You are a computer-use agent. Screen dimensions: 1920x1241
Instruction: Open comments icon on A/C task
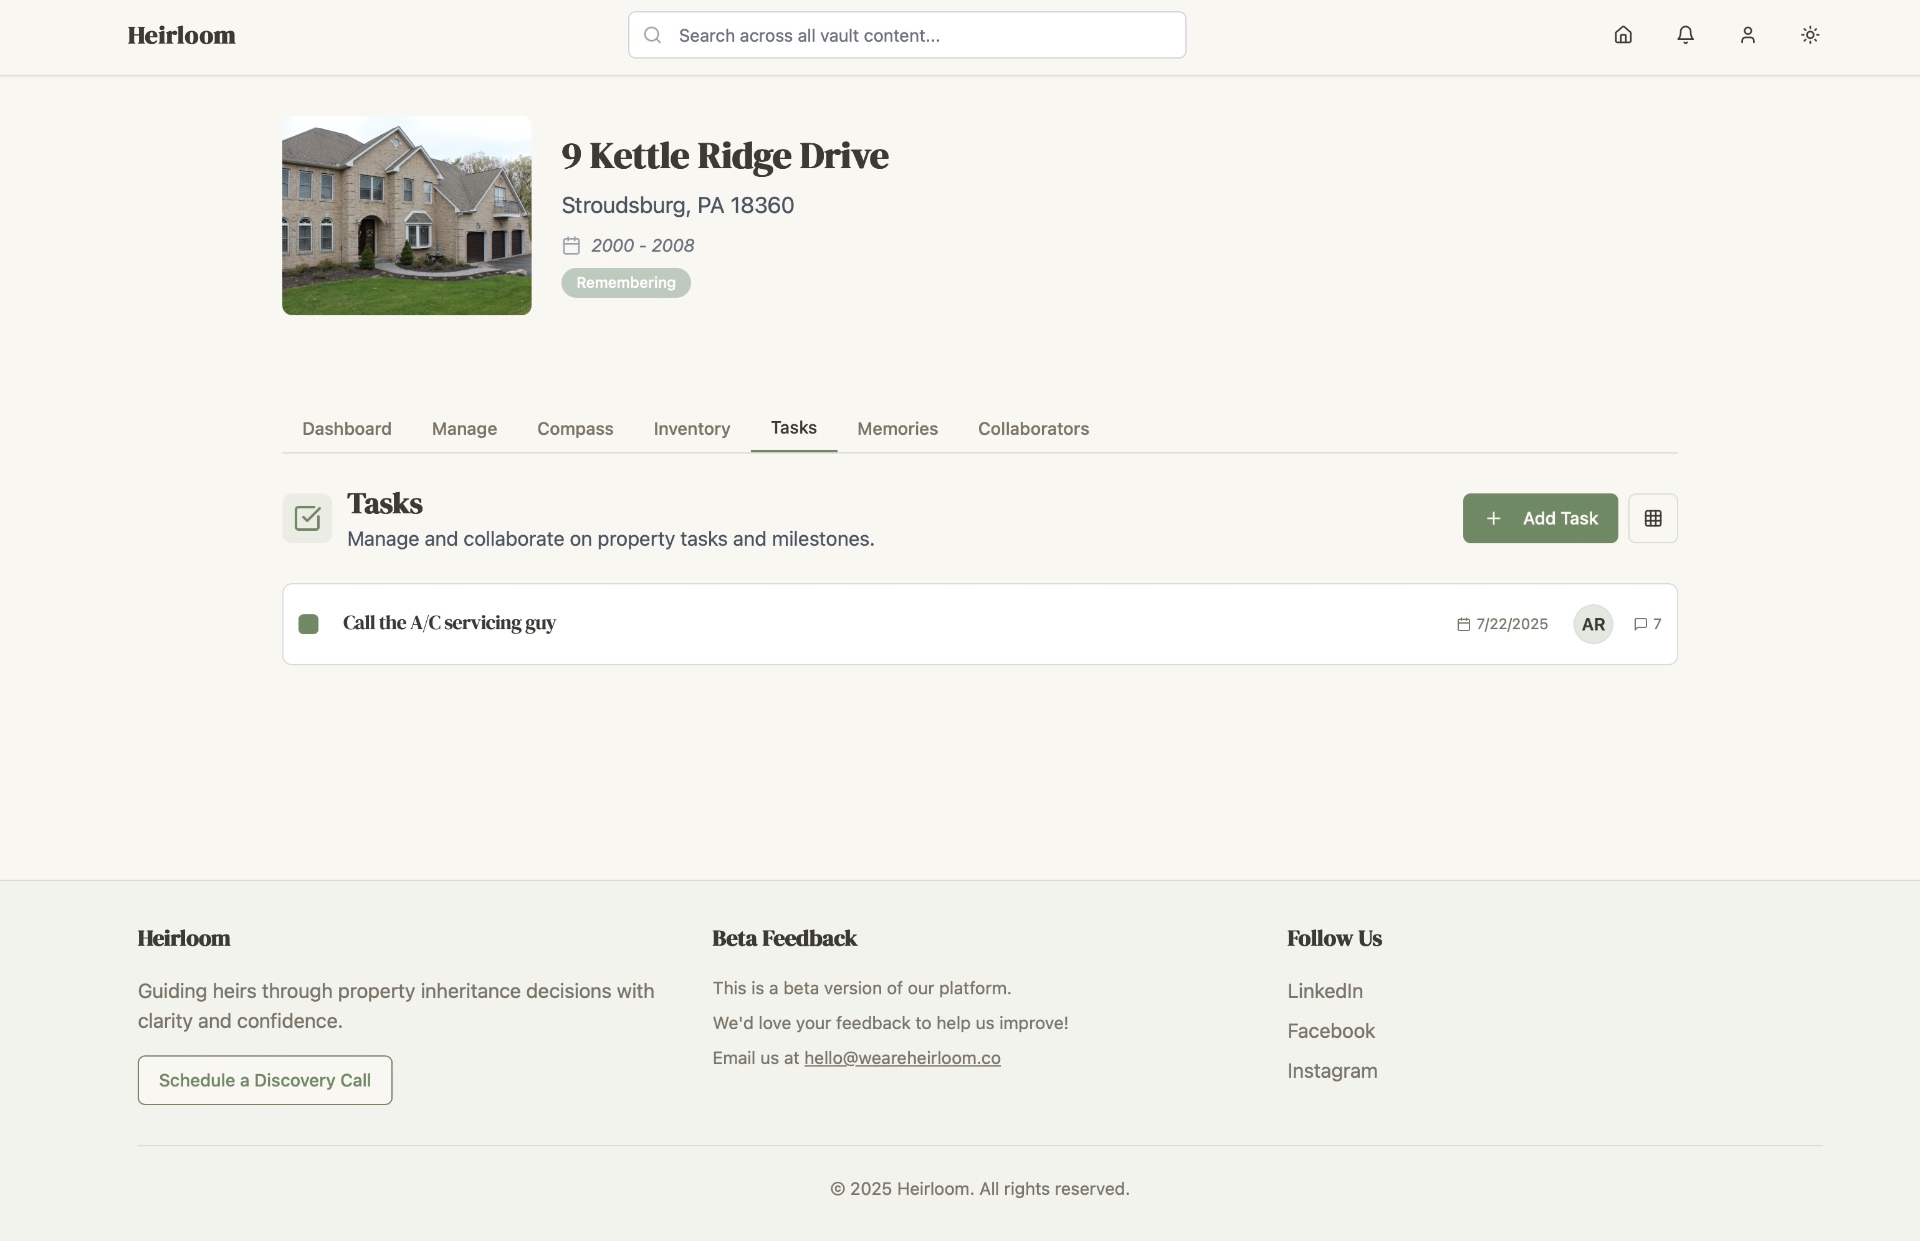tap(1640, 624)
